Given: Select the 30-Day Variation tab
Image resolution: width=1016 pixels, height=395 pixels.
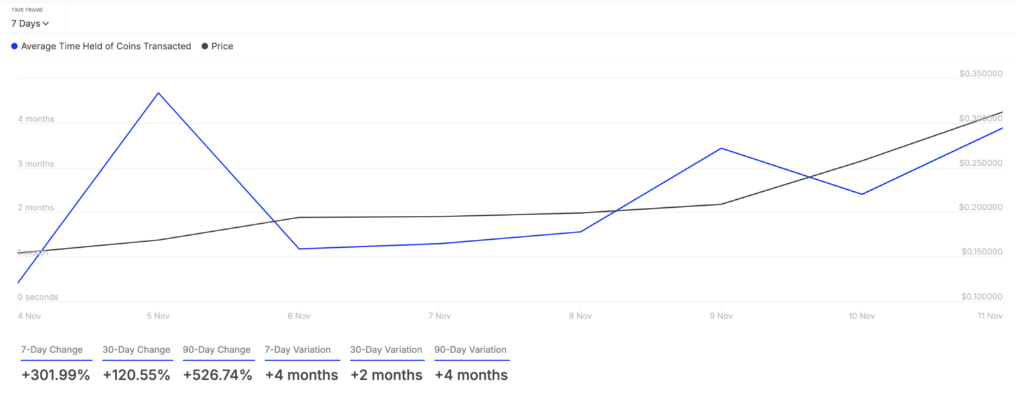Looking at the screenshot, I should pyautogui.click(x=387, y=350).
